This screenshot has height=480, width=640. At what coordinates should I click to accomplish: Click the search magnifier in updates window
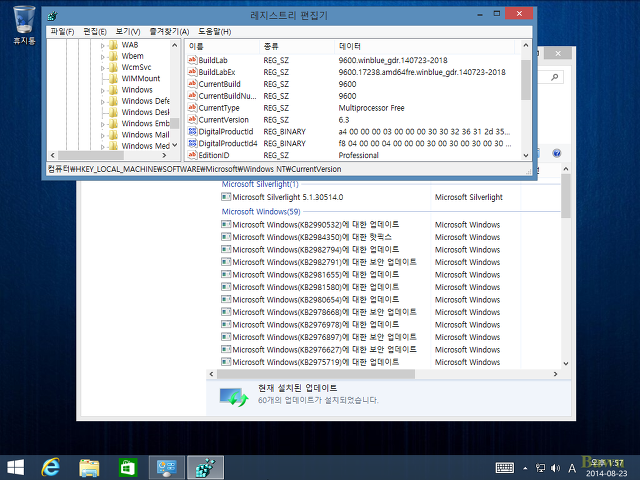point(554,77)
